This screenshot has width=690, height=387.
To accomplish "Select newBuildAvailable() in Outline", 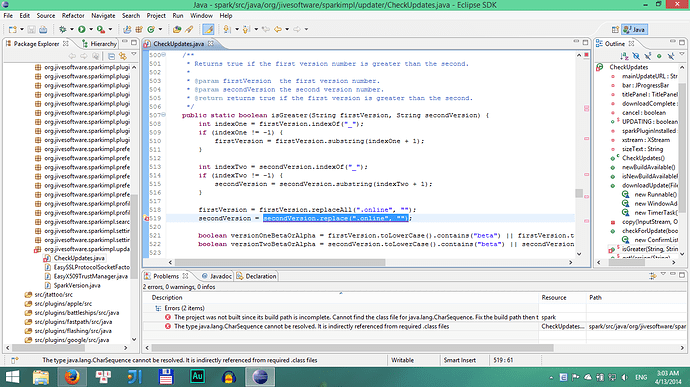I will pyautogui.click(x=648, y=167).
